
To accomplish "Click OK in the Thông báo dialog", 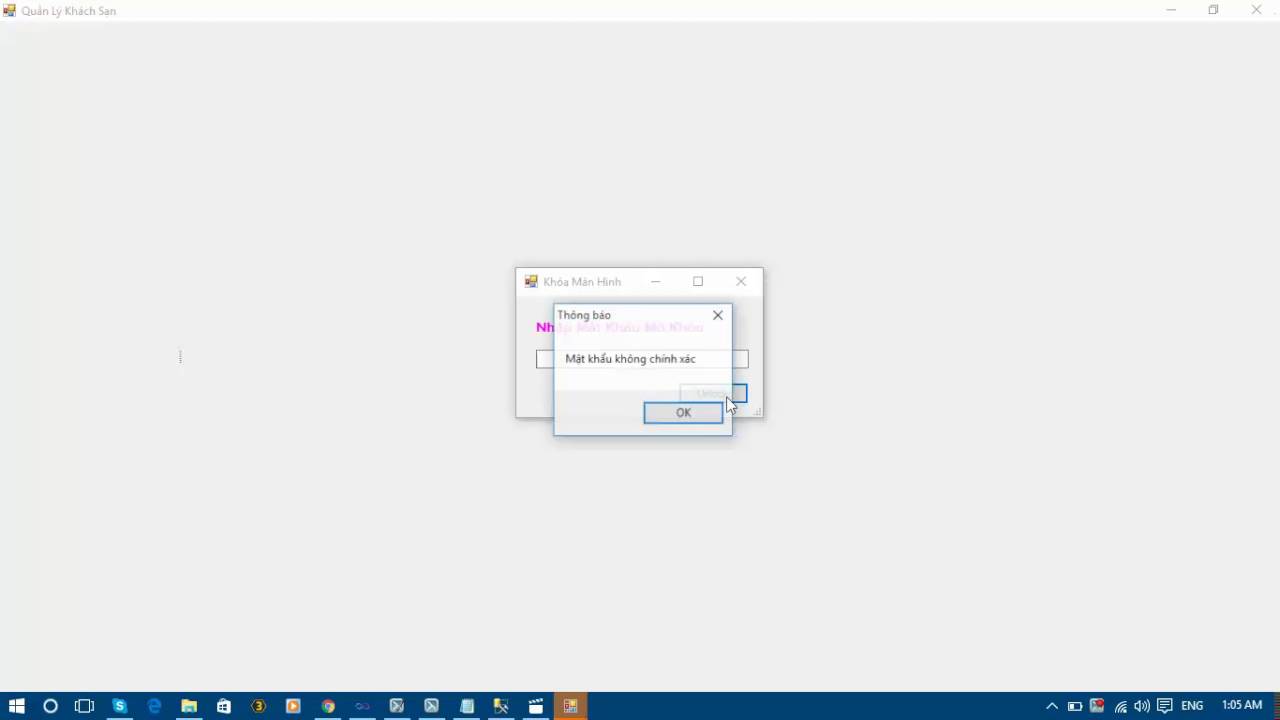I will (x=683, y=413).
